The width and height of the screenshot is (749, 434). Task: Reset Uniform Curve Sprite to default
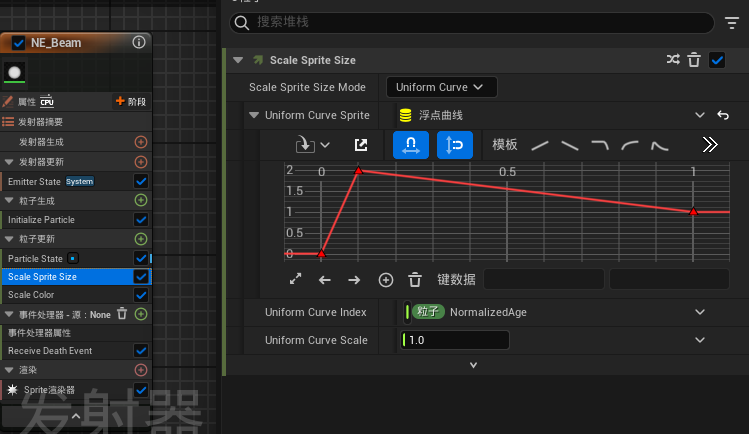pyautogui.click(x=723, y=115)
